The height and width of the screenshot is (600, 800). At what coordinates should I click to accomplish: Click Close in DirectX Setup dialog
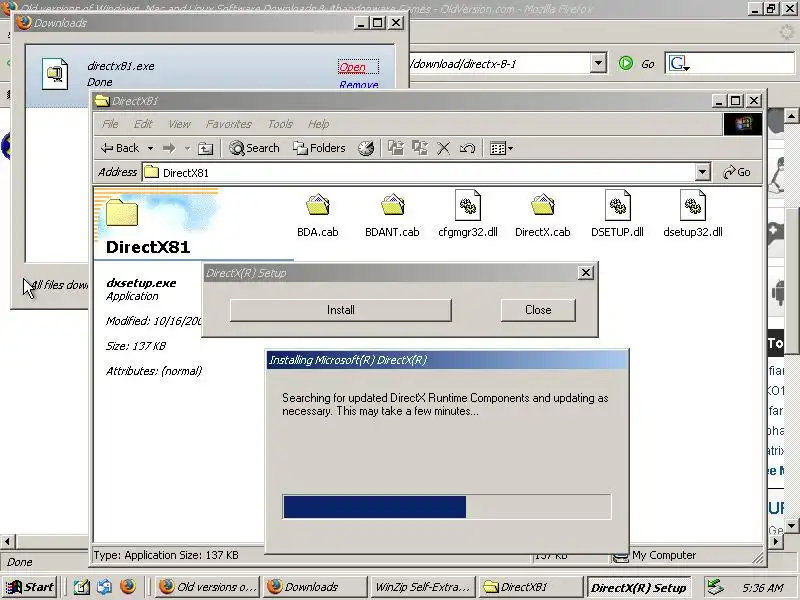(x=538, y=310)
